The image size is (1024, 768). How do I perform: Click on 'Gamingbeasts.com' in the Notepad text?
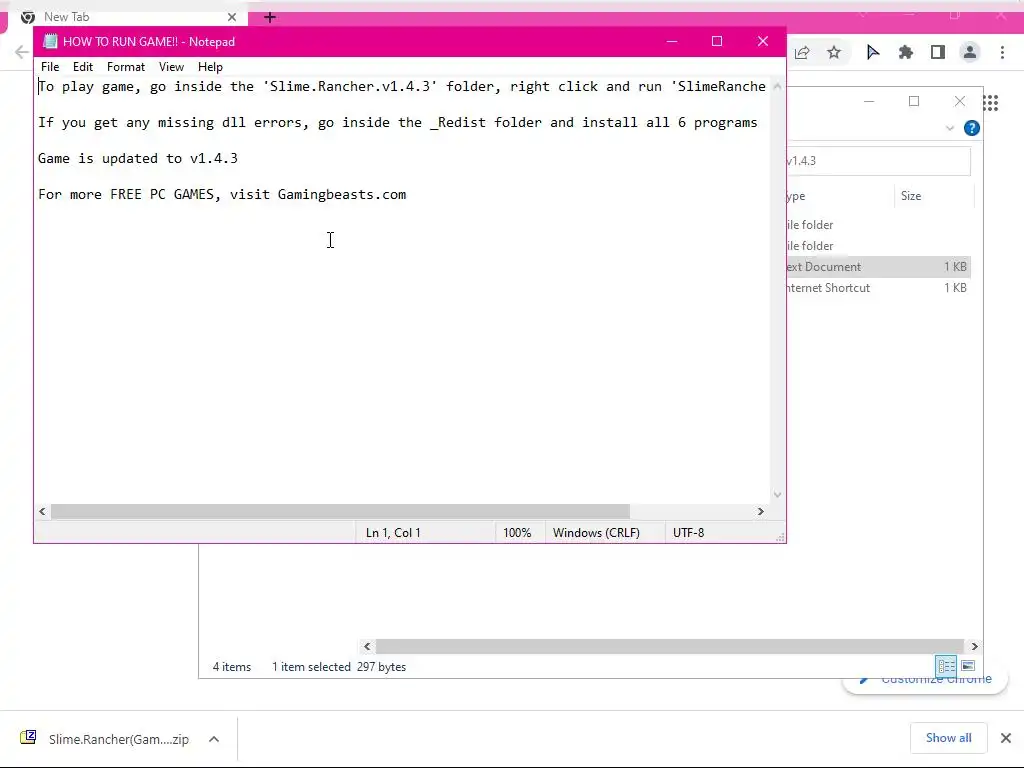(342, 195)
